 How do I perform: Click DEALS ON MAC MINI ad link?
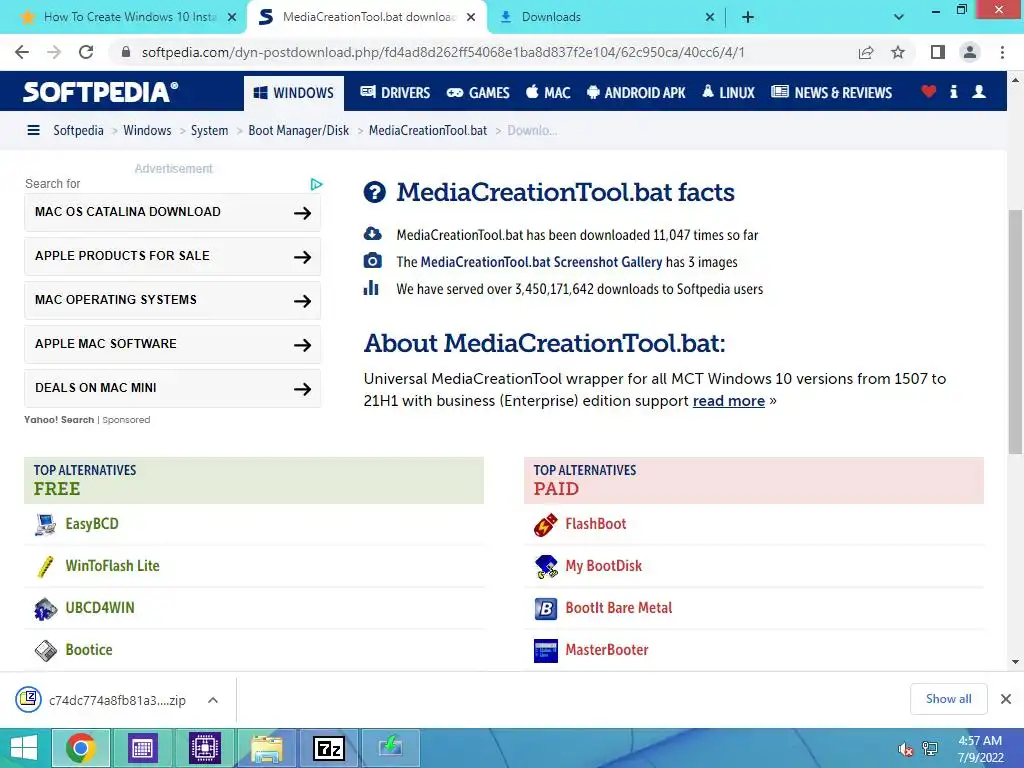pyautogui.click(x=172, y=388)
